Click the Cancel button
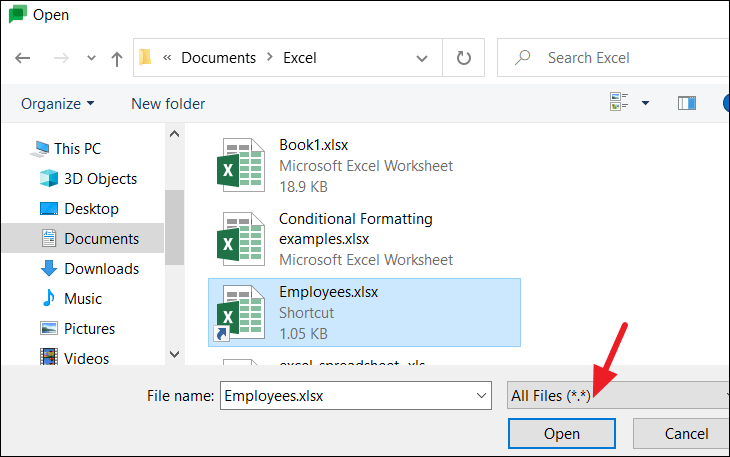730x457 pixels. click(682, 434)
